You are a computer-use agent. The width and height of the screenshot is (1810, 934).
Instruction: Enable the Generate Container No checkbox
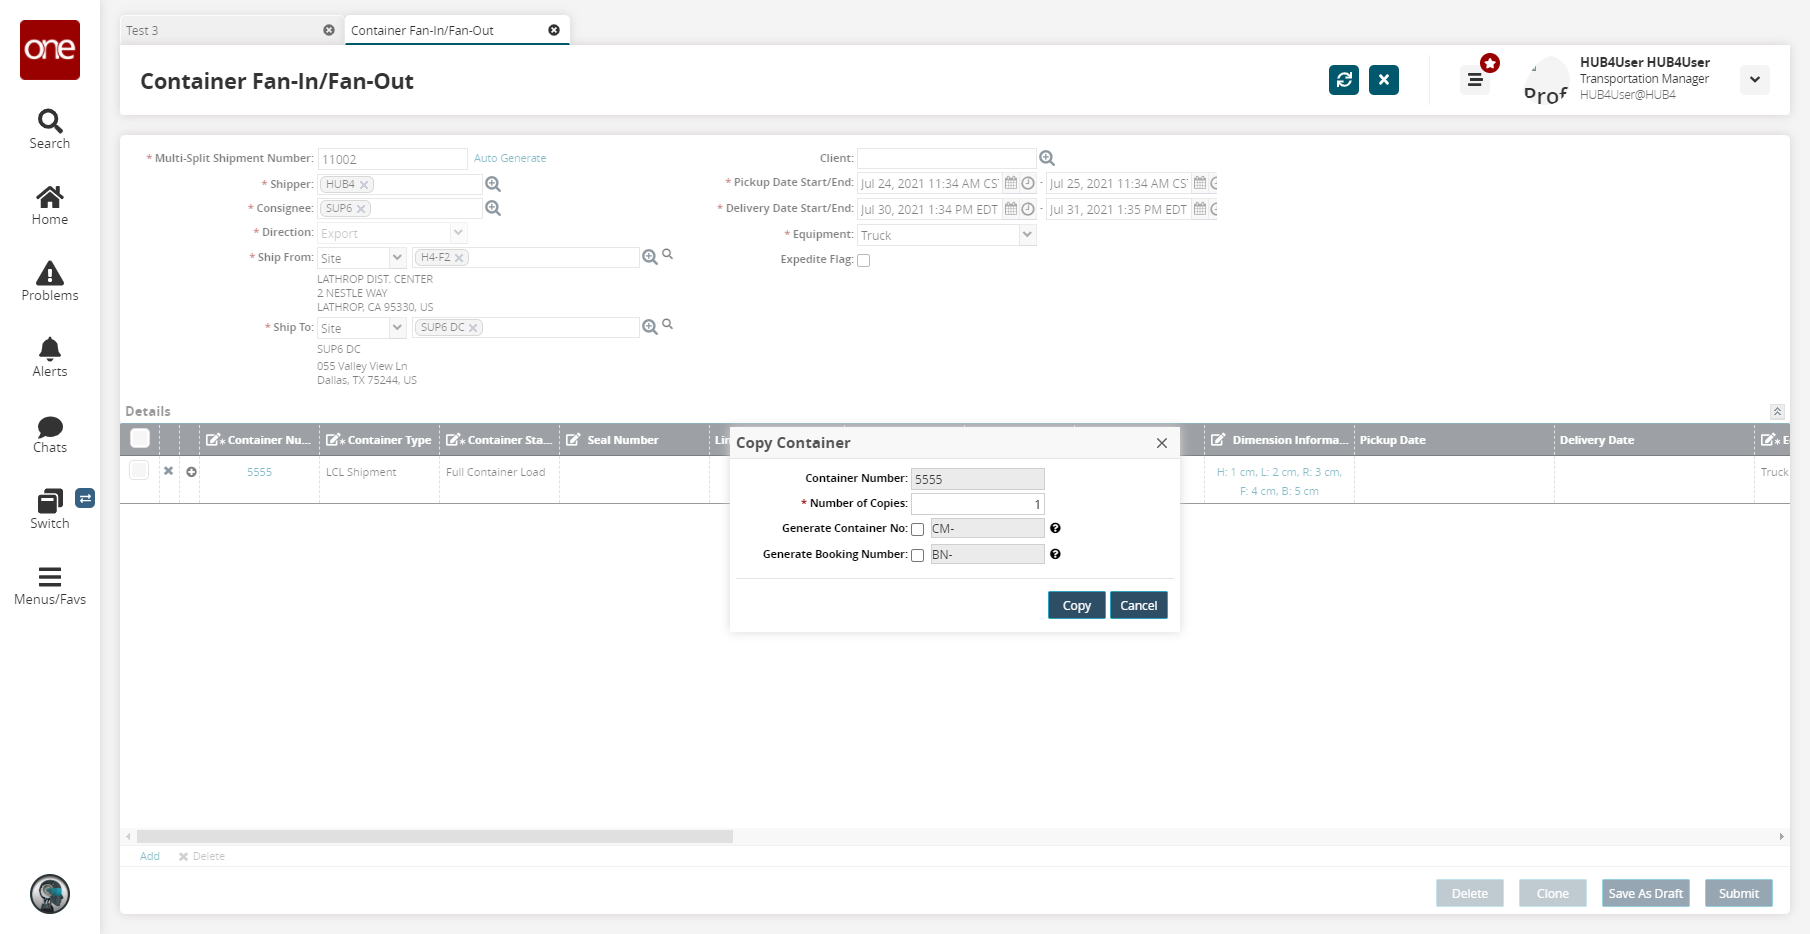(917, 530)
